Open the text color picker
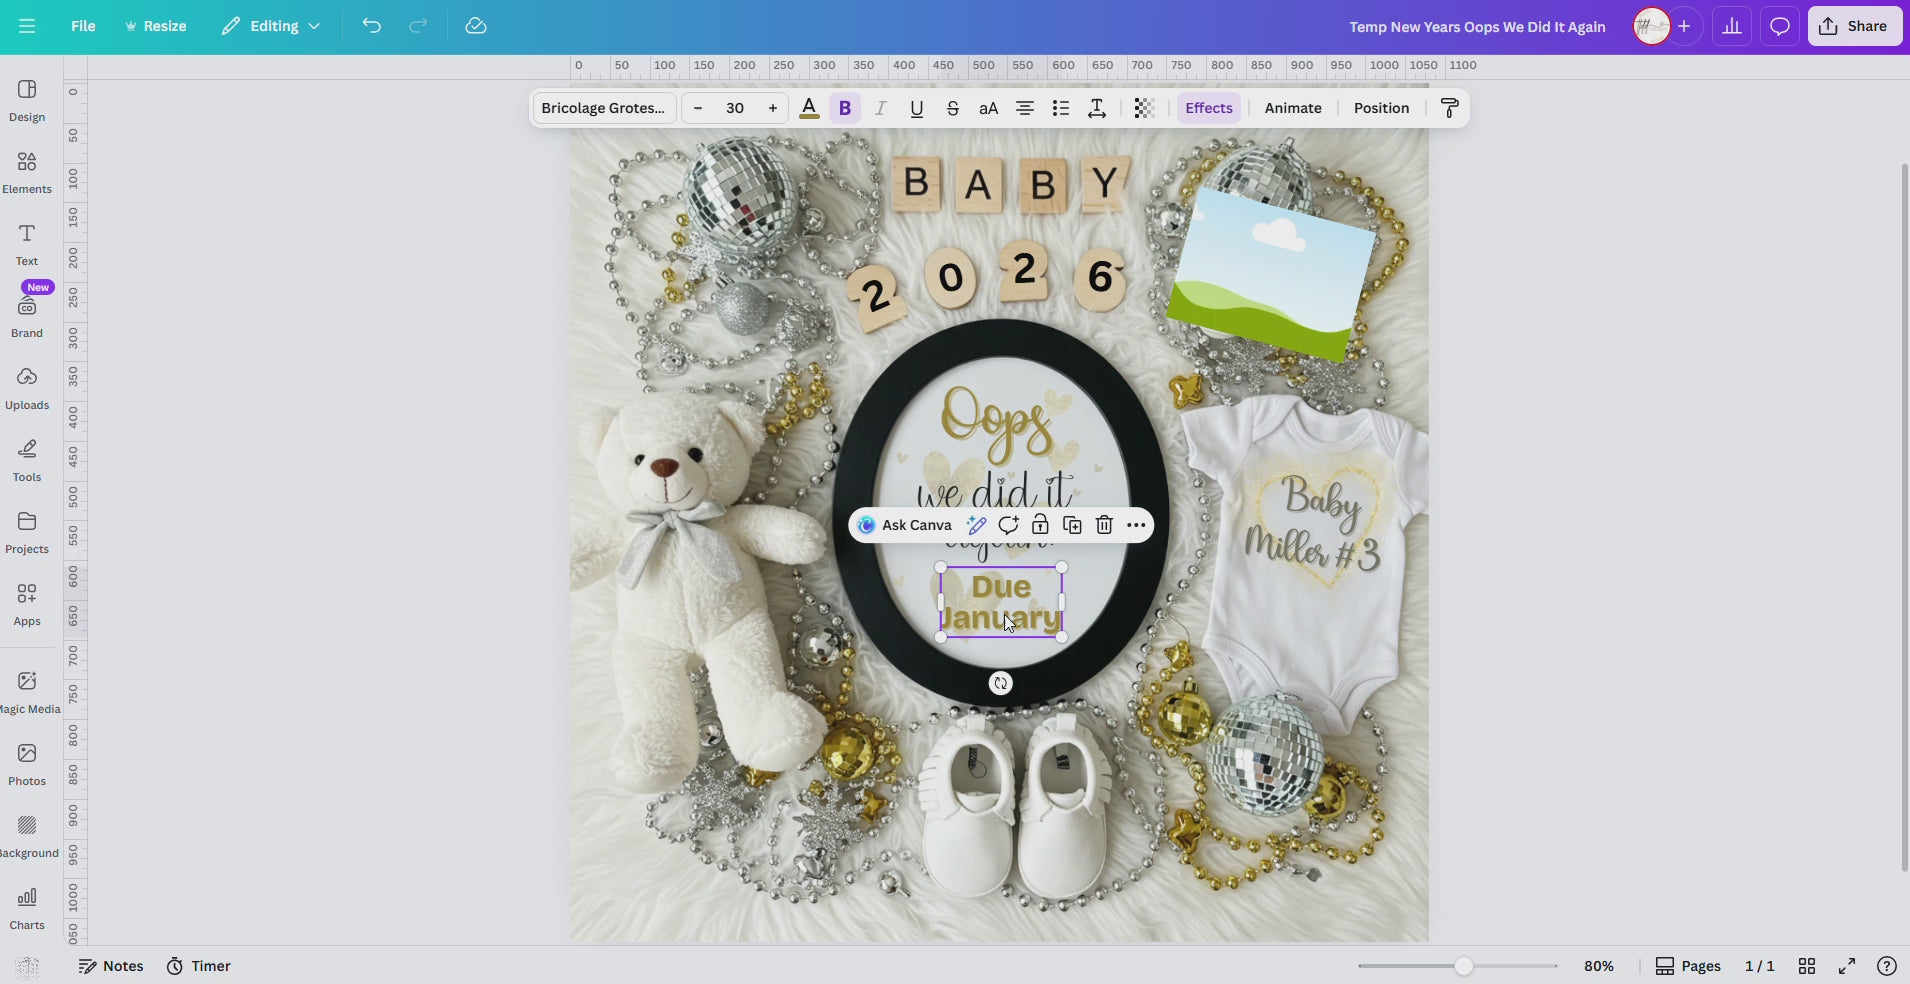Viewport: 1910px width, 984px height. coord(810,108)
